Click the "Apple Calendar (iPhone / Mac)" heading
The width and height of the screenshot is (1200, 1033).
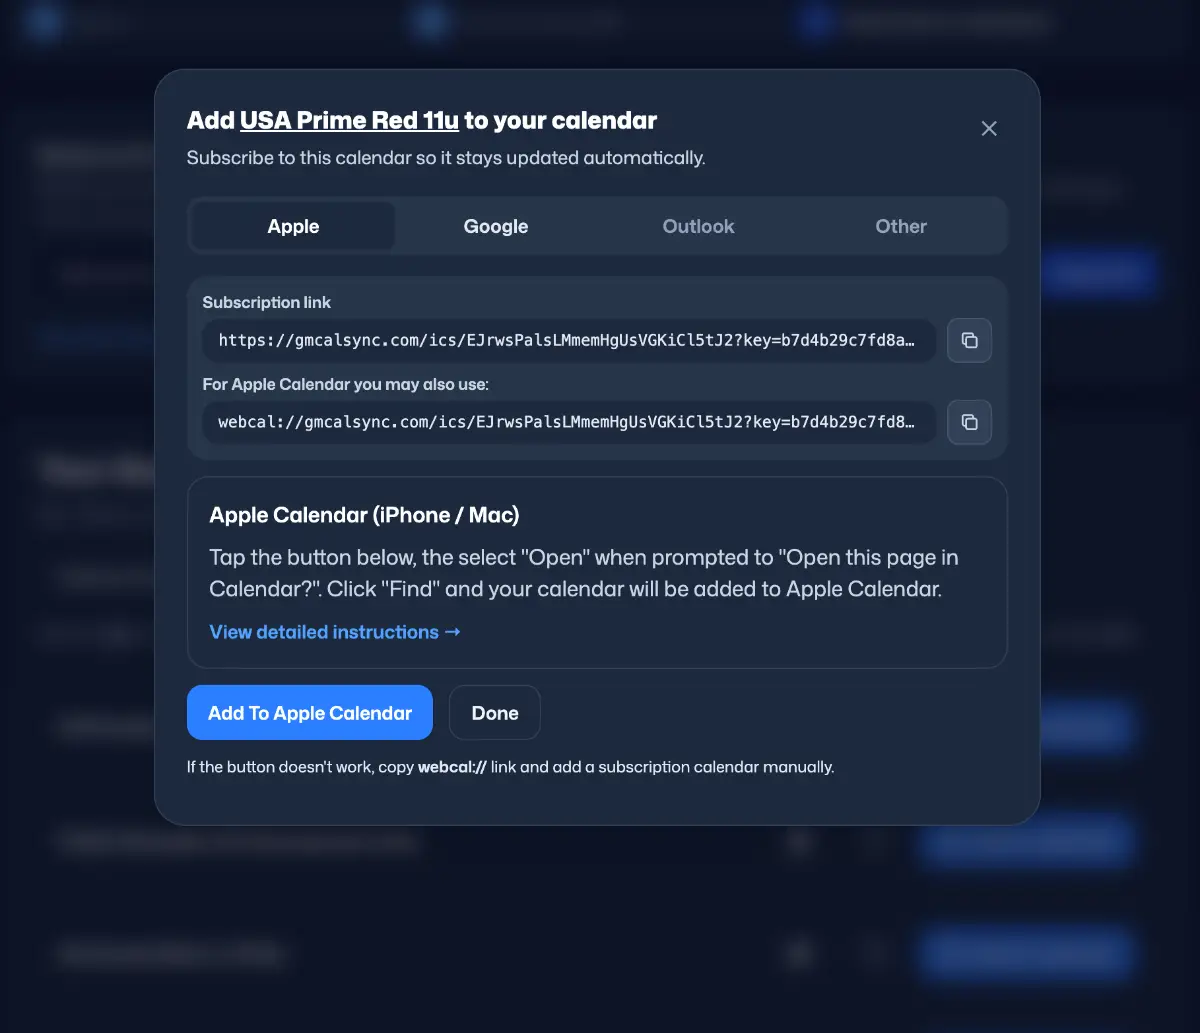[x=364, y=516]
